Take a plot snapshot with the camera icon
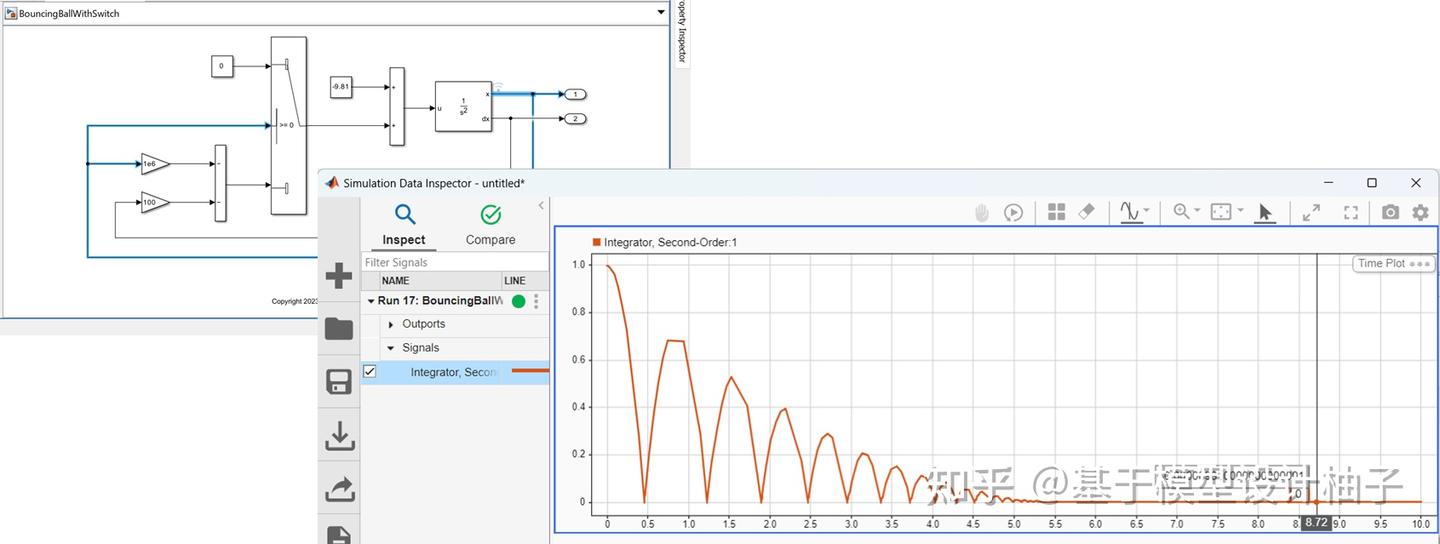 click(x=1390, y=212)
